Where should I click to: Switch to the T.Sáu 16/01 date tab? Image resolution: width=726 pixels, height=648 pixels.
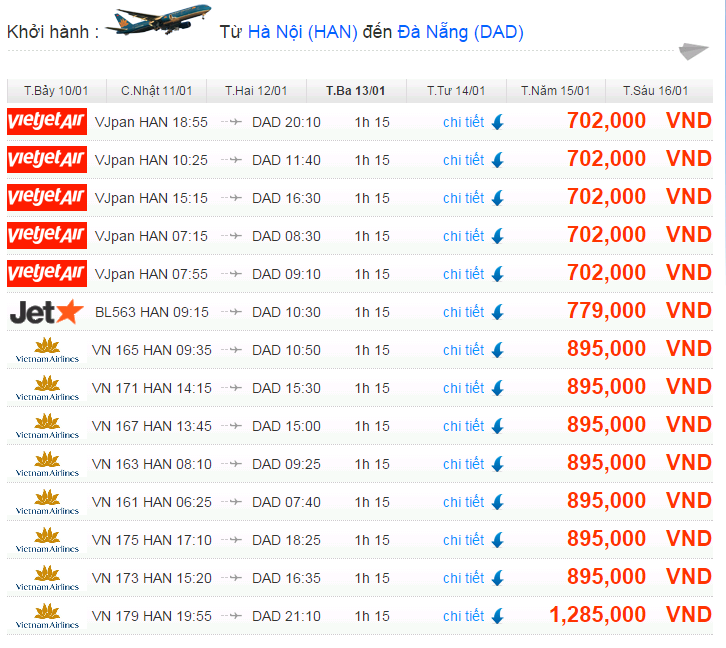(x=655, y=91)
